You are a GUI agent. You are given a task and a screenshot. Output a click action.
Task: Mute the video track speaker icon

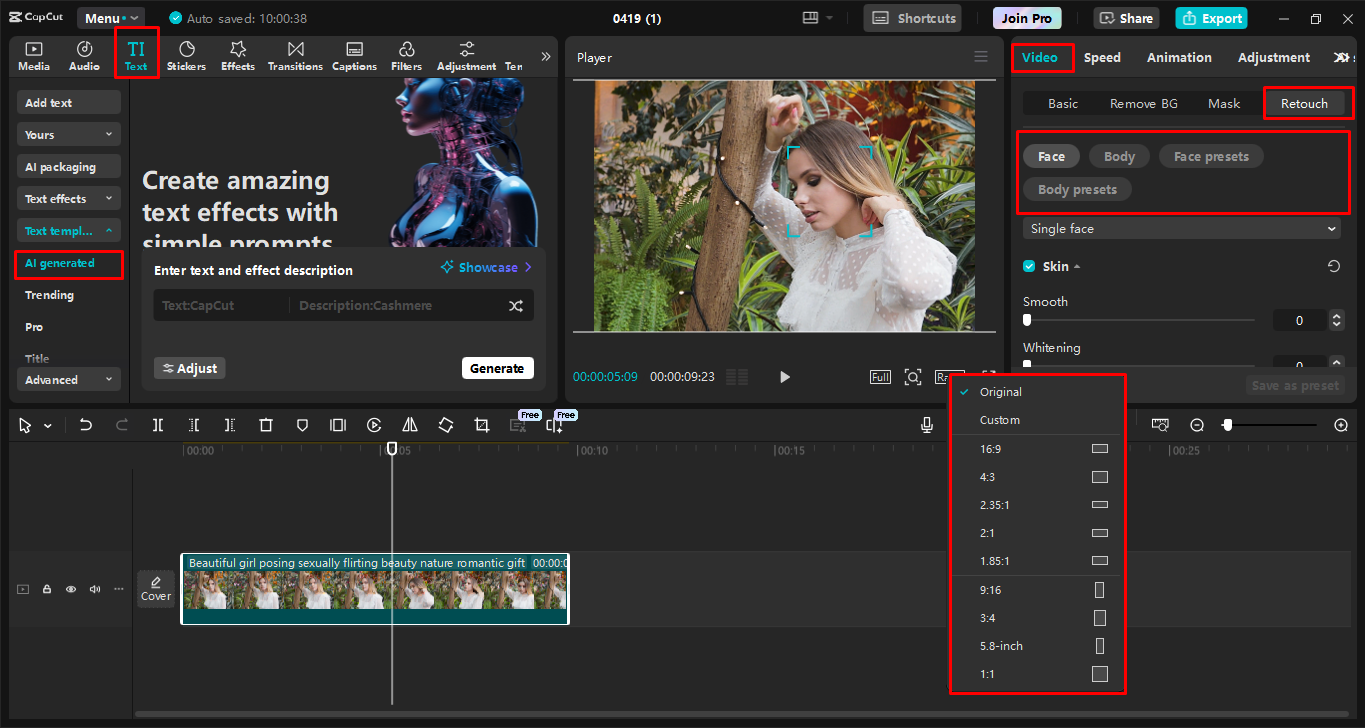pyautogui.click(x=94, y=589)
